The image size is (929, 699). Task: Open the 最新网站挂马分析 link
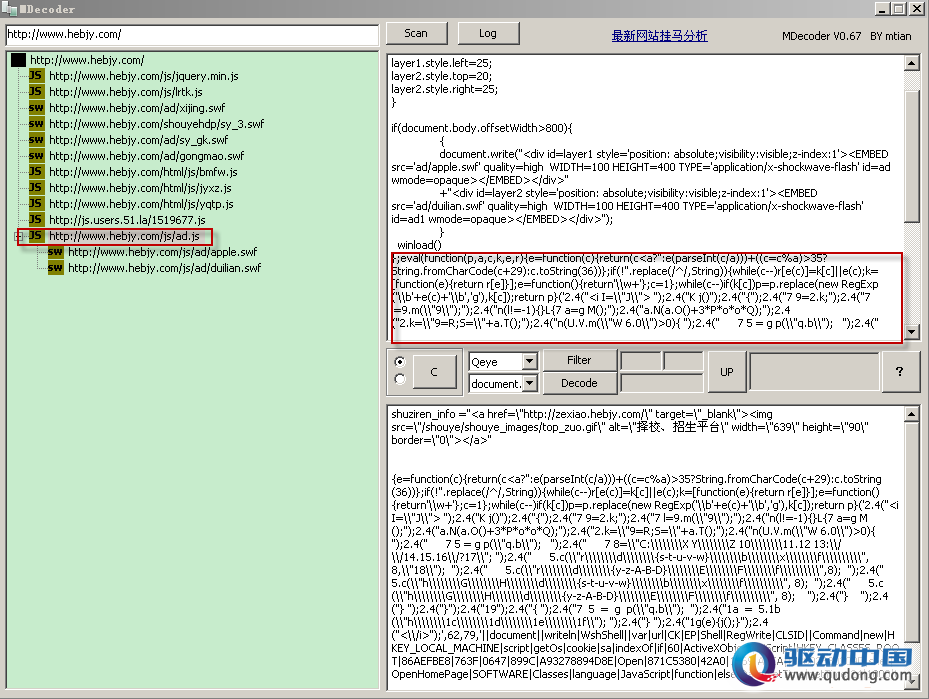pos(659,36)
